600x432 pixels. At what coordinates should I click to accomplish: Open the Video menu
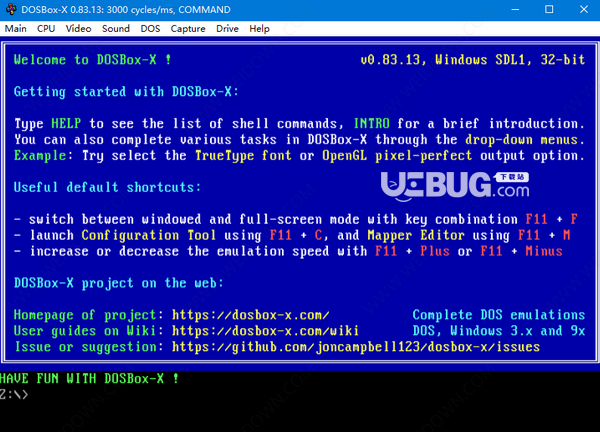(78, 29)
